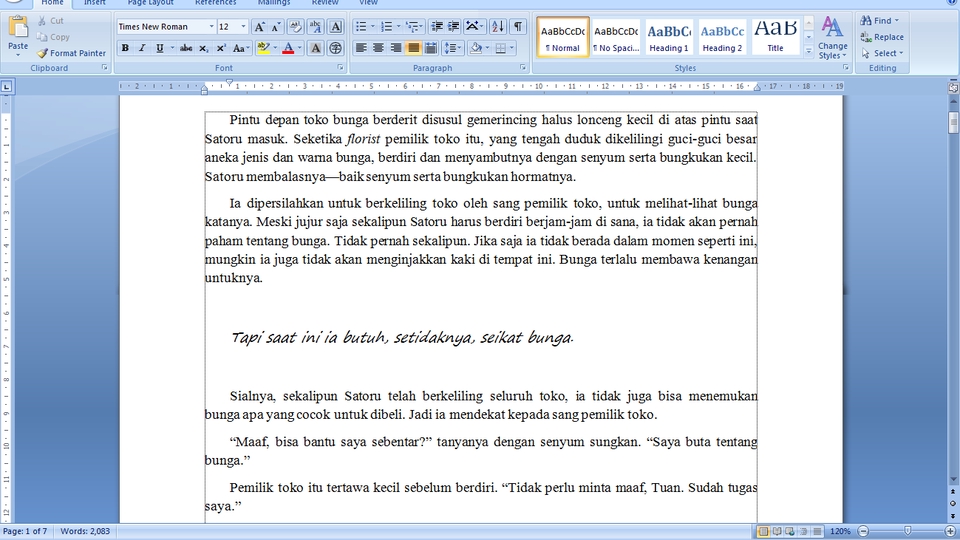960x540 pixels.
Task: Open Change Styles menu
Action: (833, 38)
